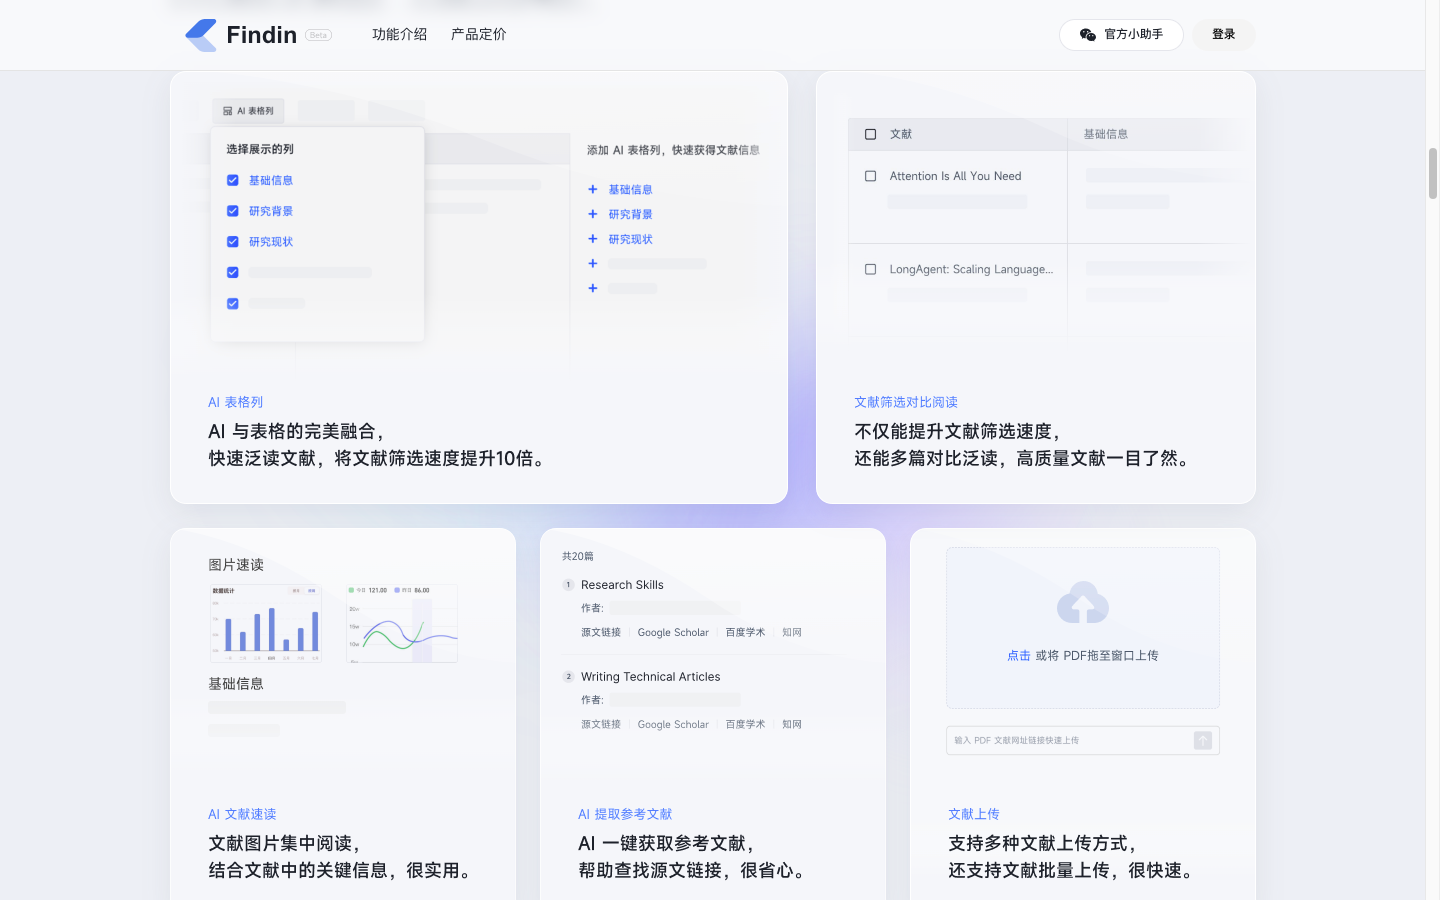Click the PDF 文献网址链接 input field

pyautogui.click(x=1070, y=740)
